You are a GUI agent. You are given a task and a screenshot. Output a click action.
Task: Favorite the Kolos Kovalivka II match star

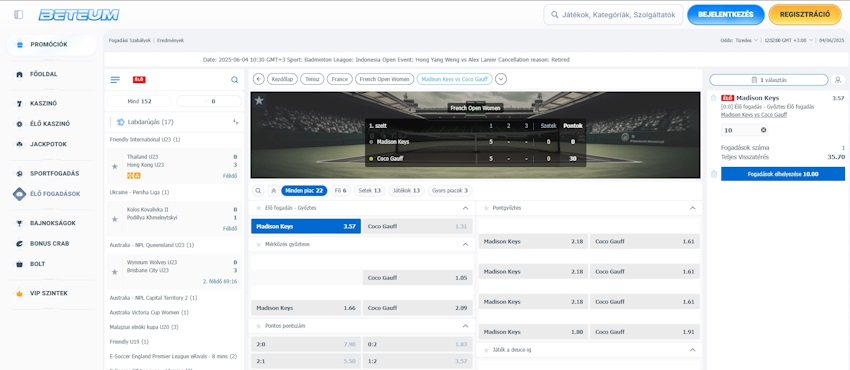point(114,219)
